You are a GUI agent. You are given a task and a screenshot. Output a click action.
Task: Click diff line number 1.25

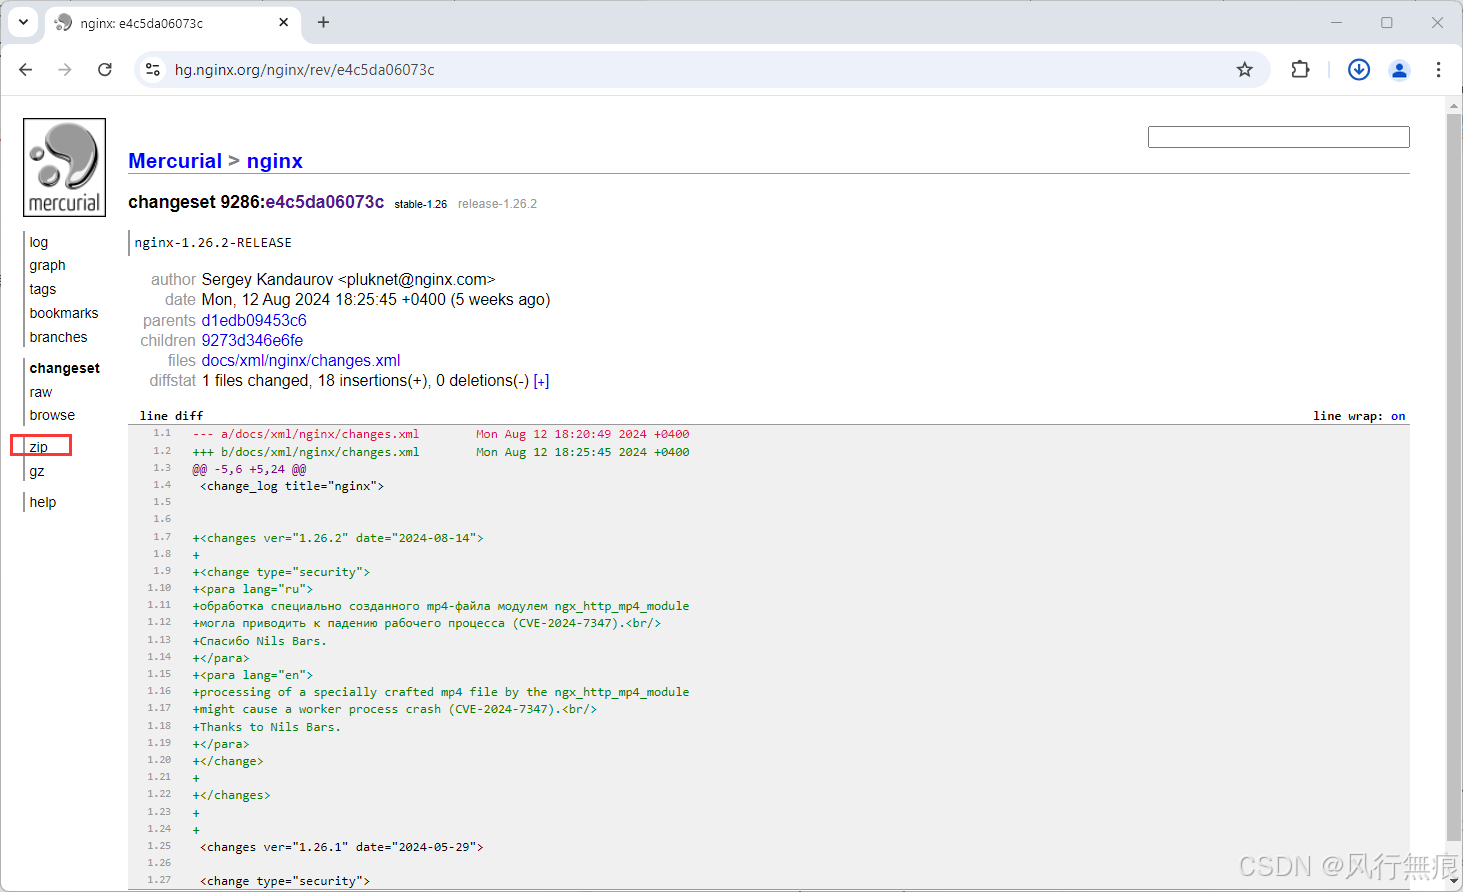(x=159, y=846)
